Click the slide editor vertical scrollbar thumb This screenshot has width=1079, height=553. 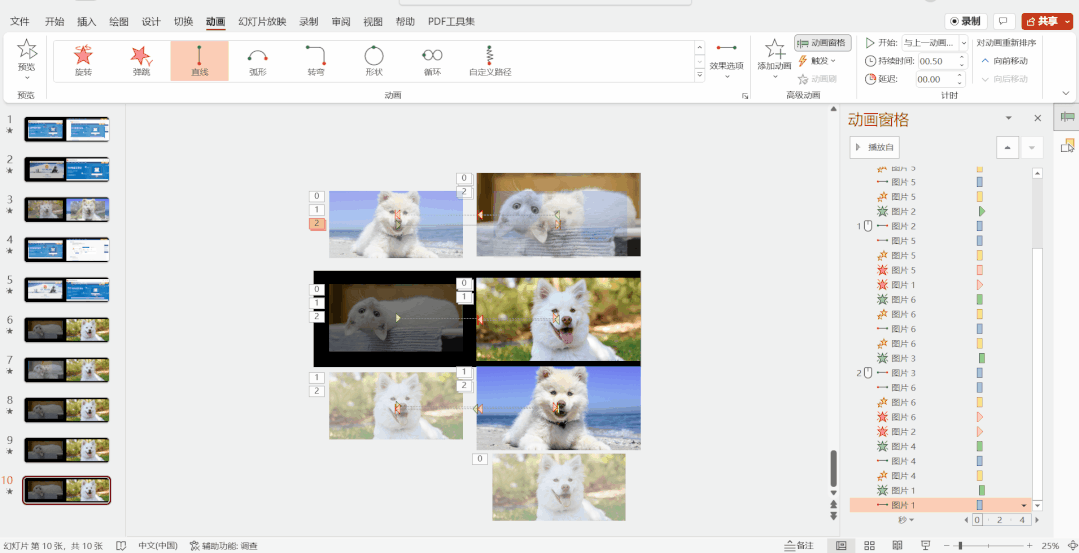[833, 468]
